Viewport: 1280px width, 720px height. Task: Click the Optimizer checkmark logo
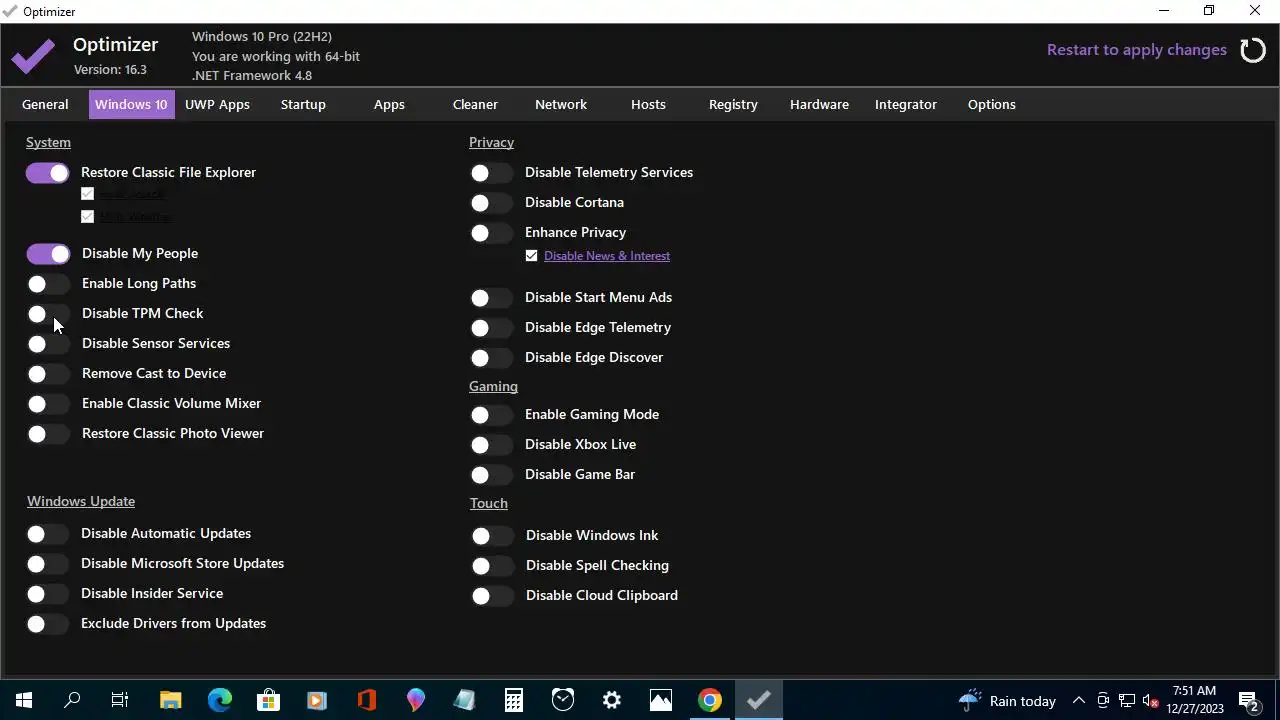coord(33,56)
